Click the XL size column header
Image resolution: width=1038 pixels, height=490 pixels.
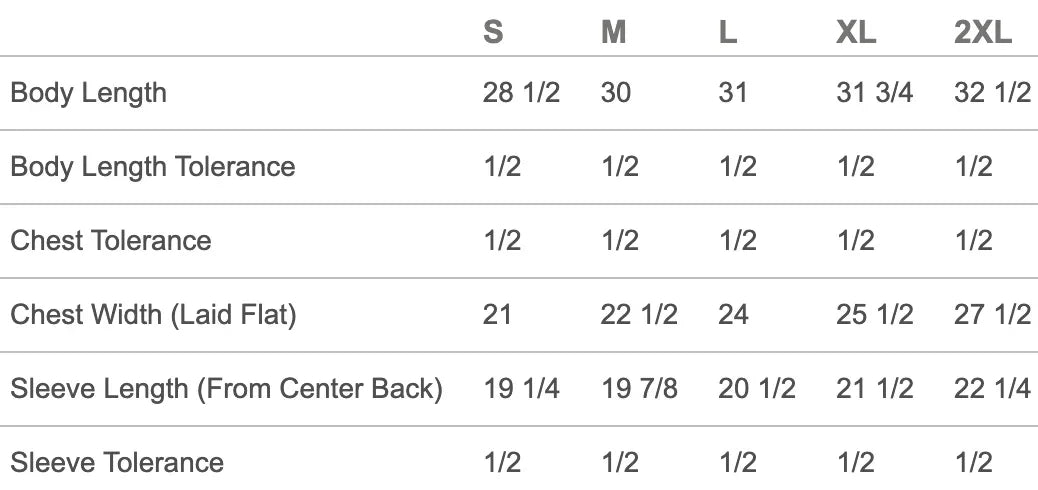coord(856,33)
